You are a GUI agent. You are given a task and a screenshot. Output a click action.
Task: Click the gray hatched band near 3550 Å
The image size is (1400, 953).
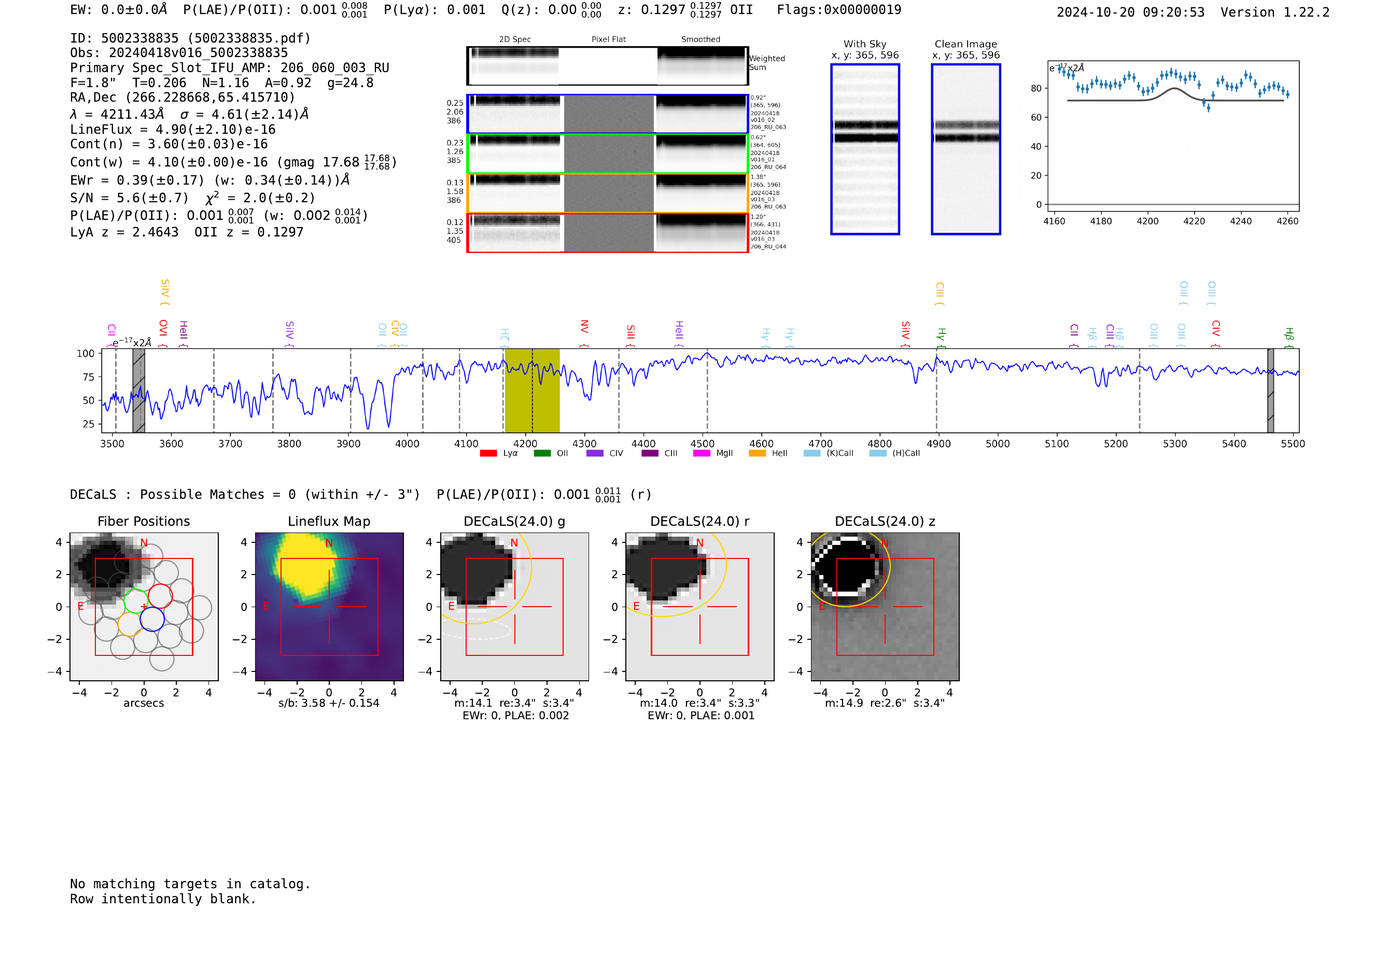pos(139,390)
